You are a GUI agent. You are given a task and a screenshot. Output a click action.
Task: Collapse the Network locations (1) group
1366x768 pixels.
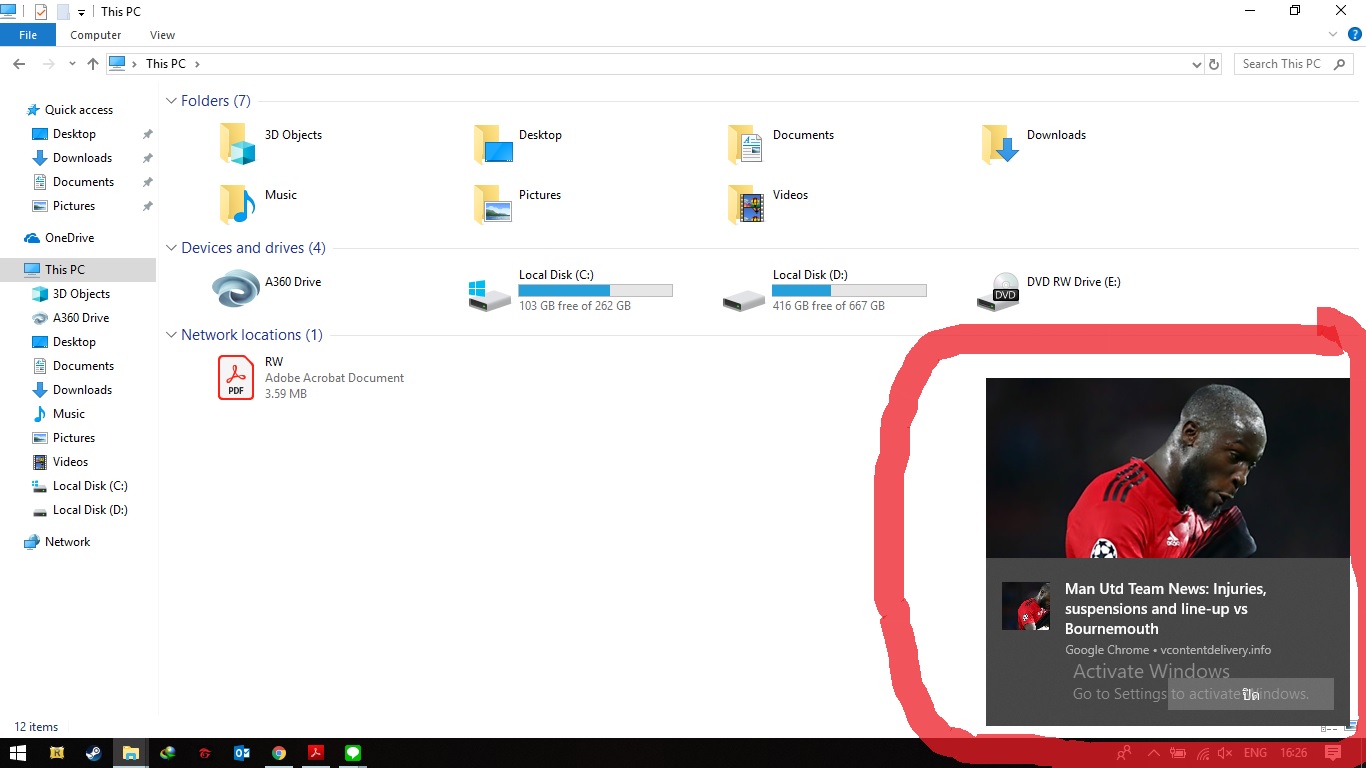(x=171, y=335)
